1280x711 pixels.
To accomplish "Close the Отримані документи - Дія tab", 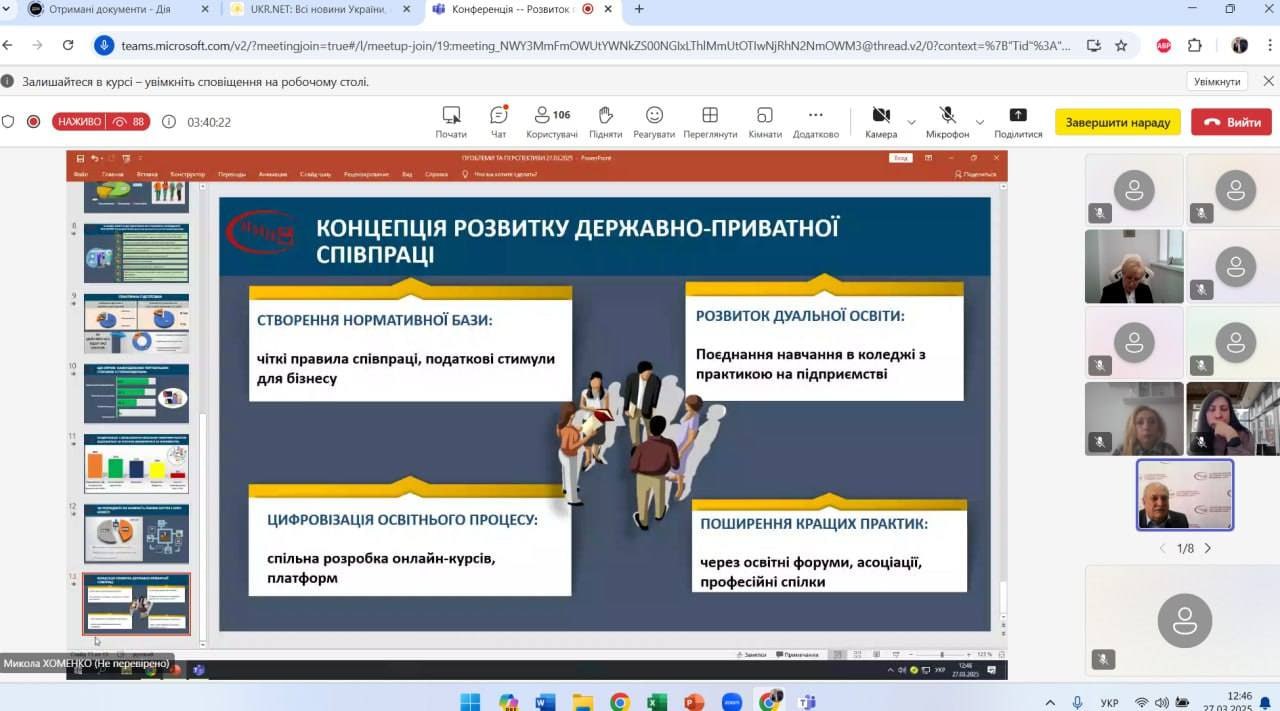I will point(204,9).
